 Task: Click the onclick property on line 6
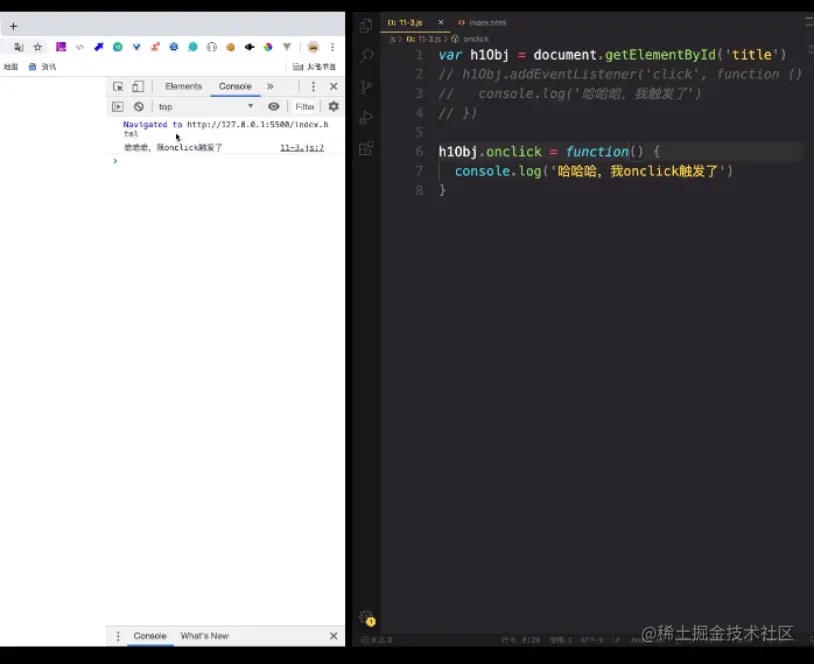point(514,152)
